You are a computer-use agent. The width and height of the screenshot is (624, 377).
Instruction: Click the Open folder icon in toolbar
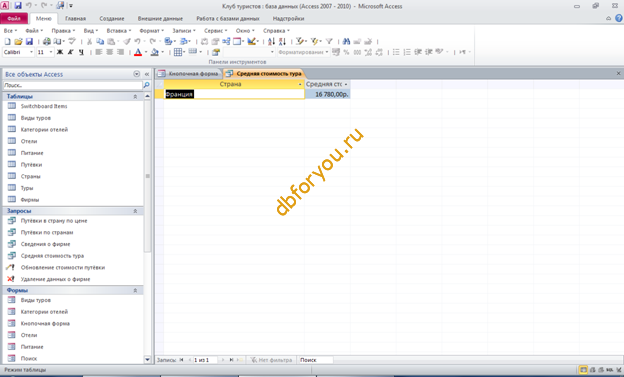[18, 41]
